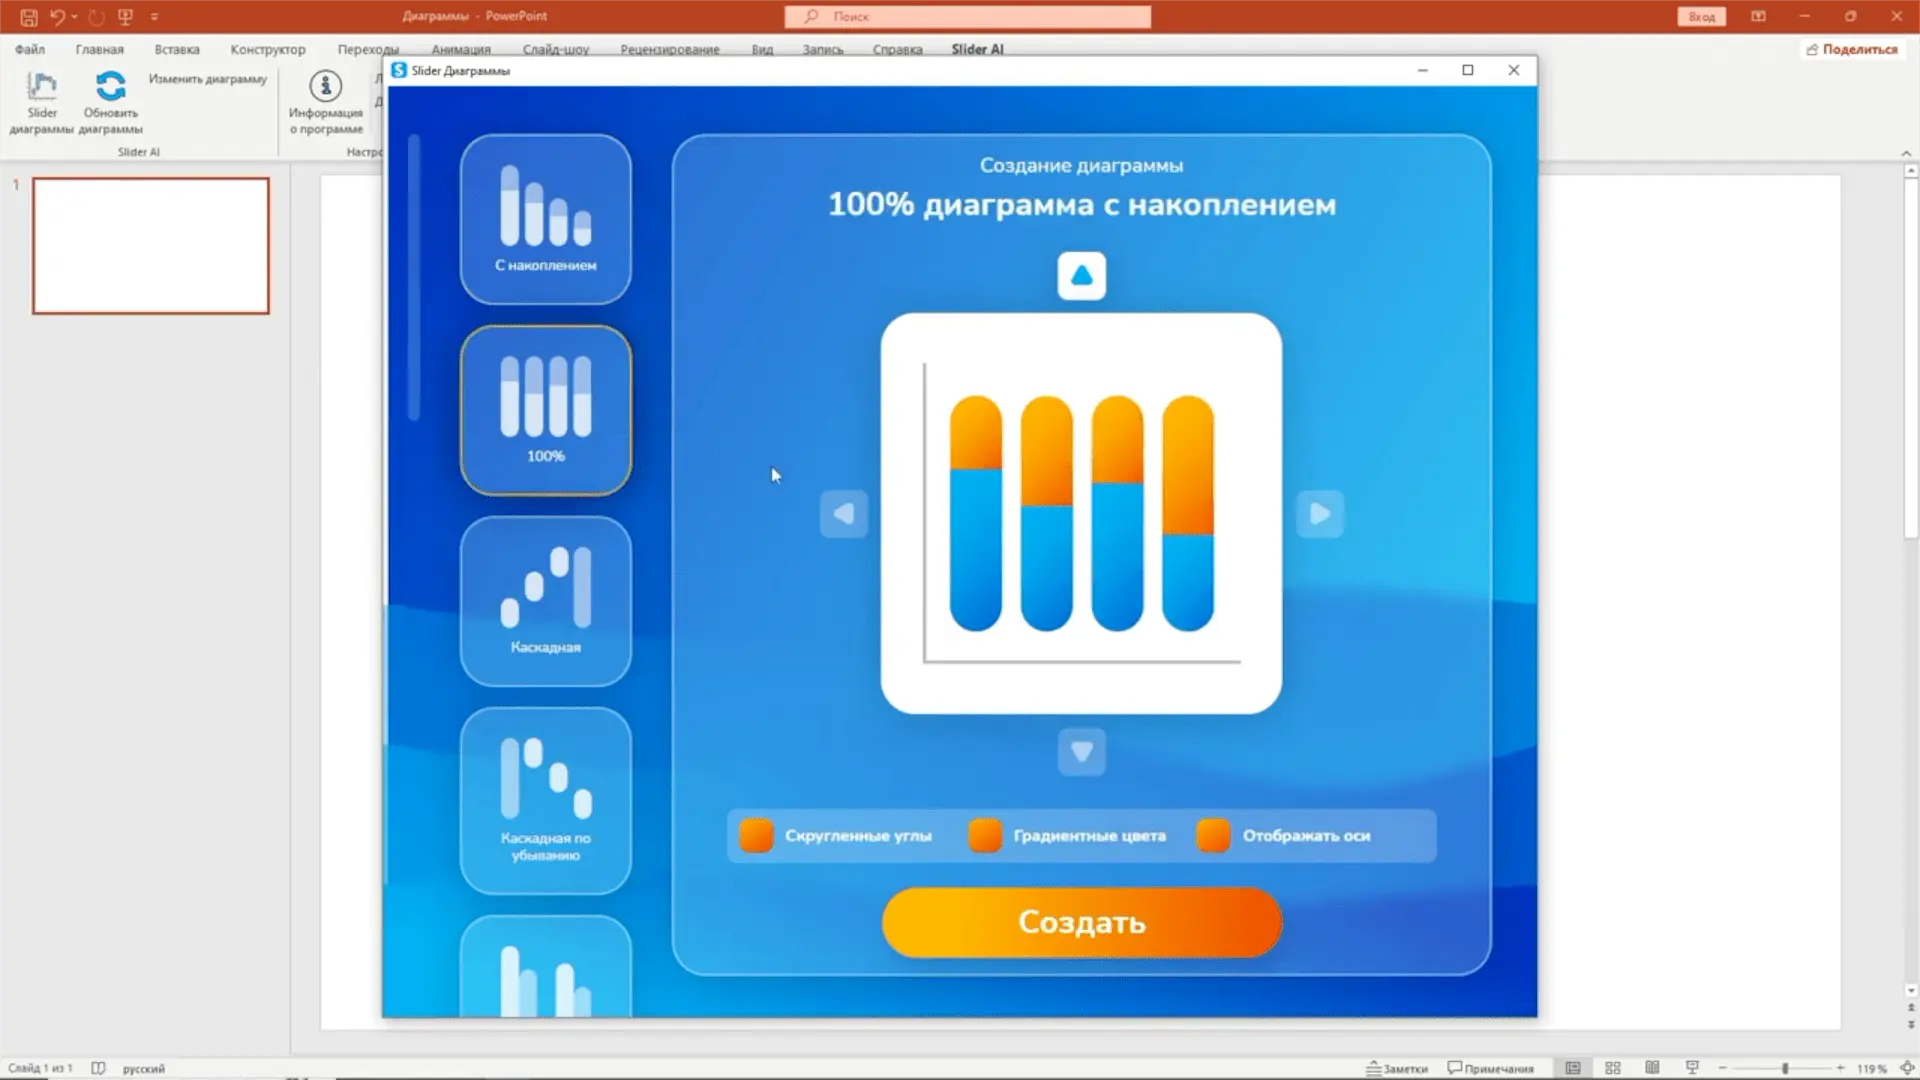Toggle the 'Отображать оси' option
Viewport: 1920px width, 1080px height.
point(1213,835)
